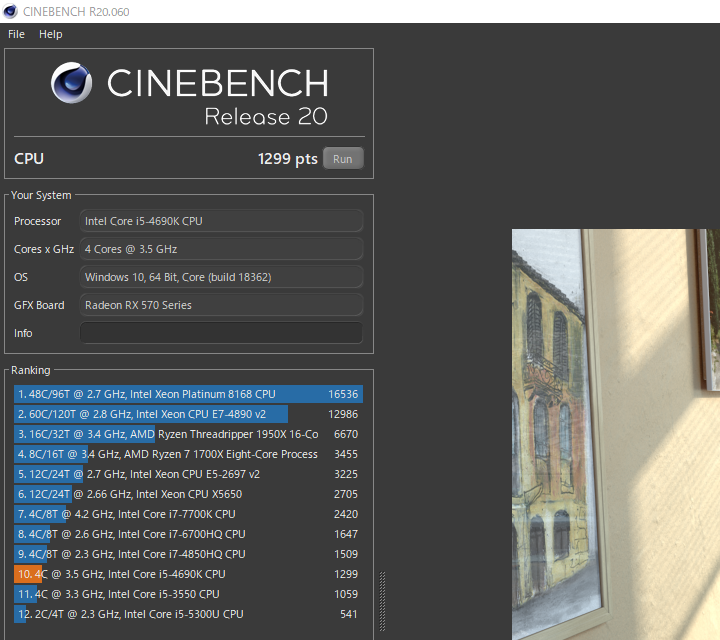The width and height of the screenshot is (720, 640).
Task: Click the panel splitter grip beside ranking
Action: [382, 601]
